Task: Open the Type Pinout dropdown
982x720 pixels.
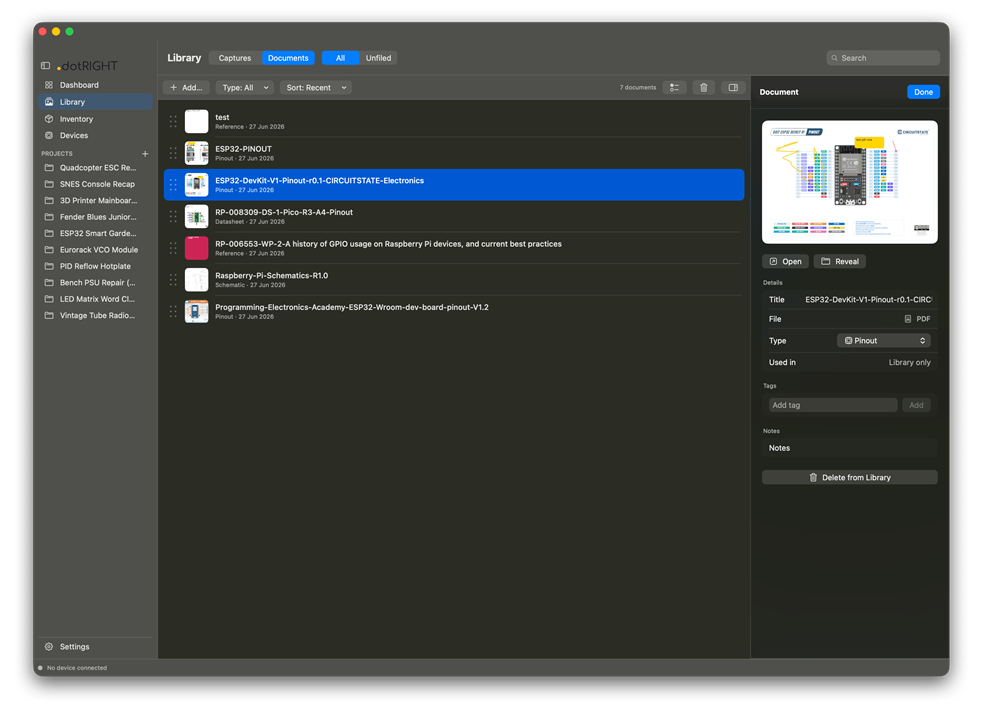Action: tap(884, 341)
